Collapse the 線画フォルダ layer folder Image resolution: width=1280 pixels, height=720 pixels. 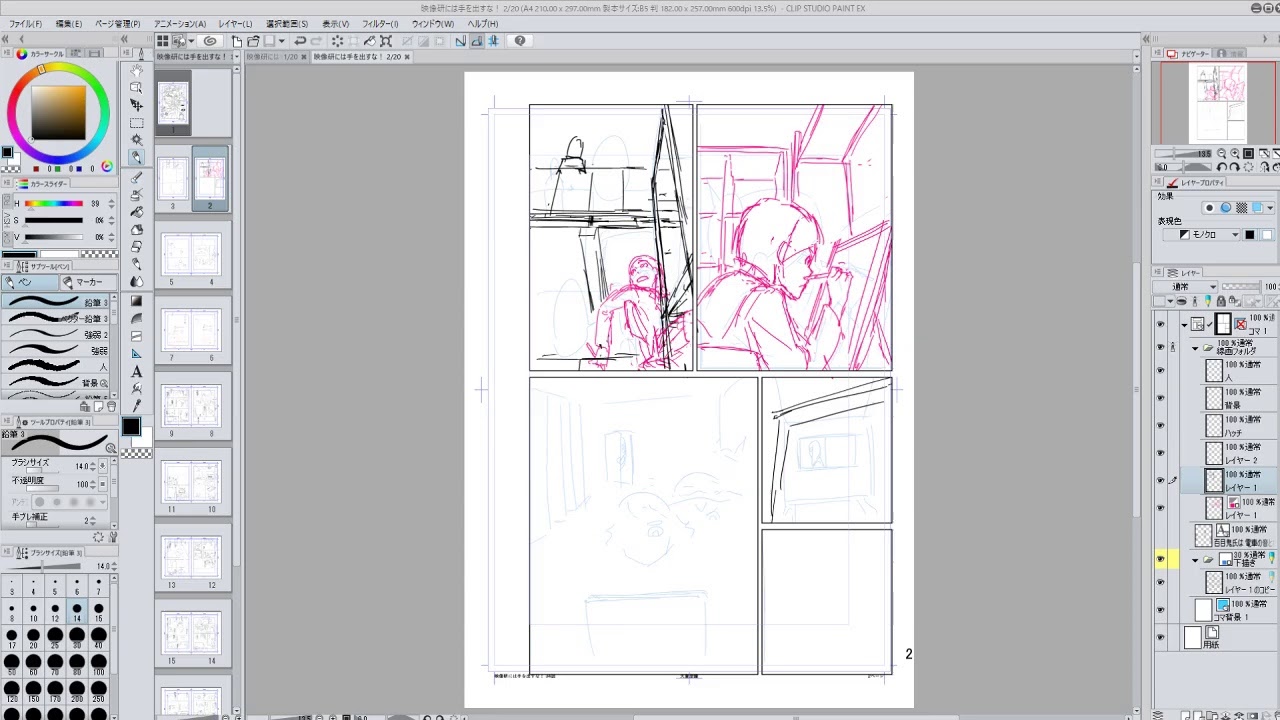point(1194,348)
